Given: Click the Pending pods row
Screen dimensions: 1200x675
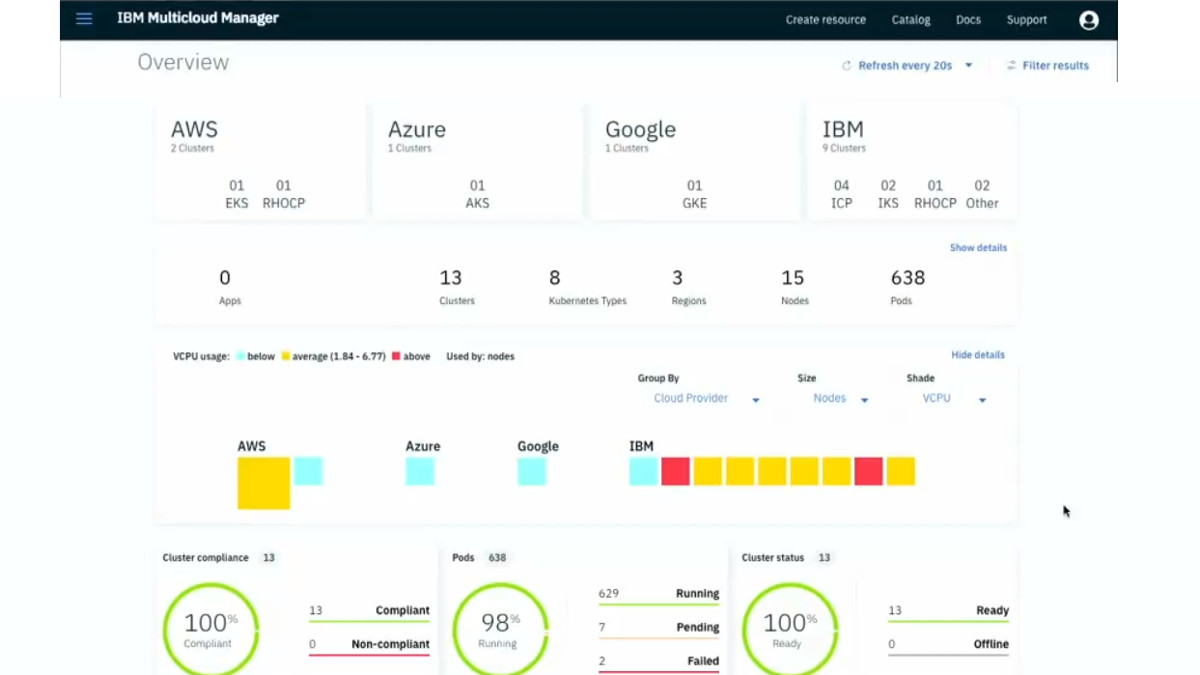Looking at the screenshot, I should coord(658,629).
